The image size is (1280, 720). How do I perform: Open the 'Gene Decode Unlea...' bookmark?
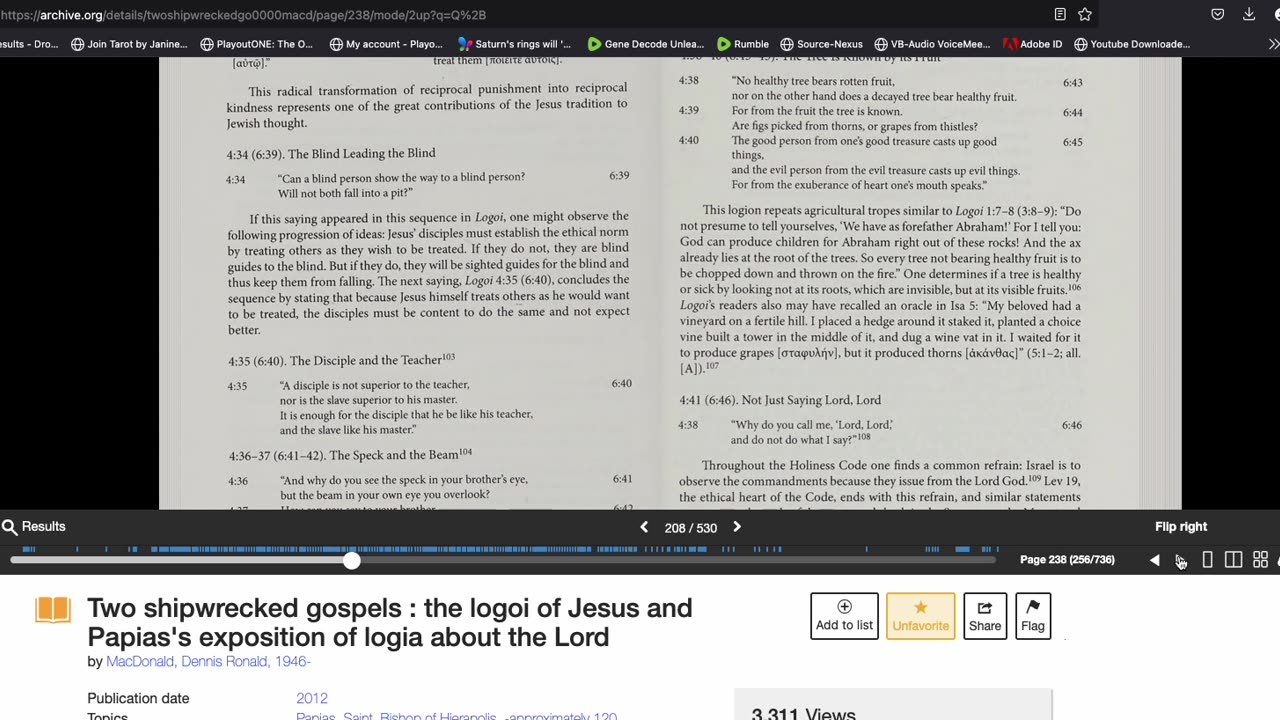[645, 44]
